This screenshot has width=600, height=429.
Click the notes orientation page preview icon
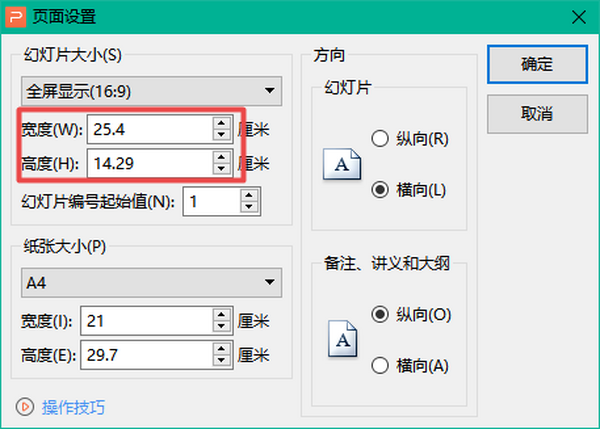coord(343,339)
